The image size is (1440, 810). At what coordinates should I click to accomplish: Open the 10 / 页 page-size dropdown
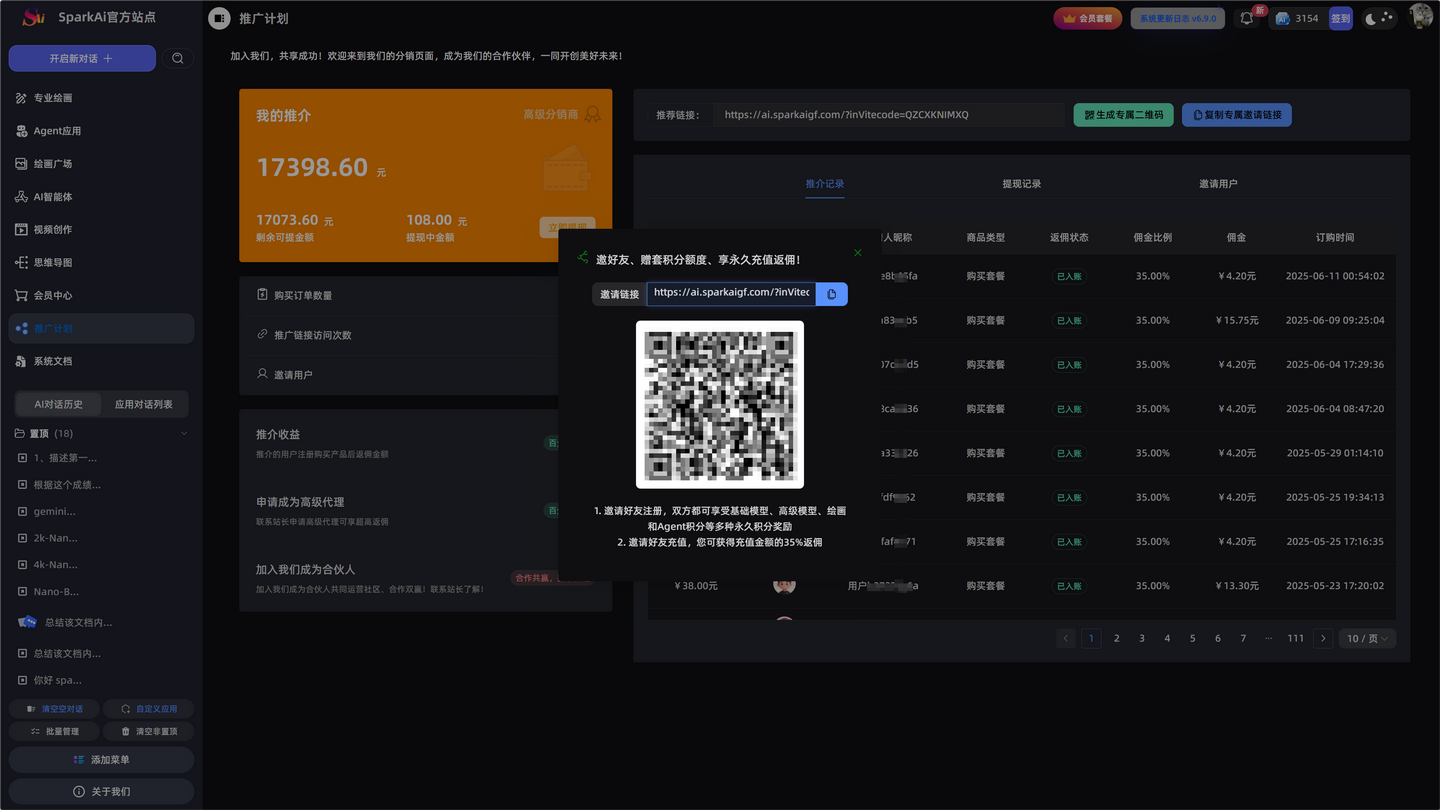[1367, 638]
